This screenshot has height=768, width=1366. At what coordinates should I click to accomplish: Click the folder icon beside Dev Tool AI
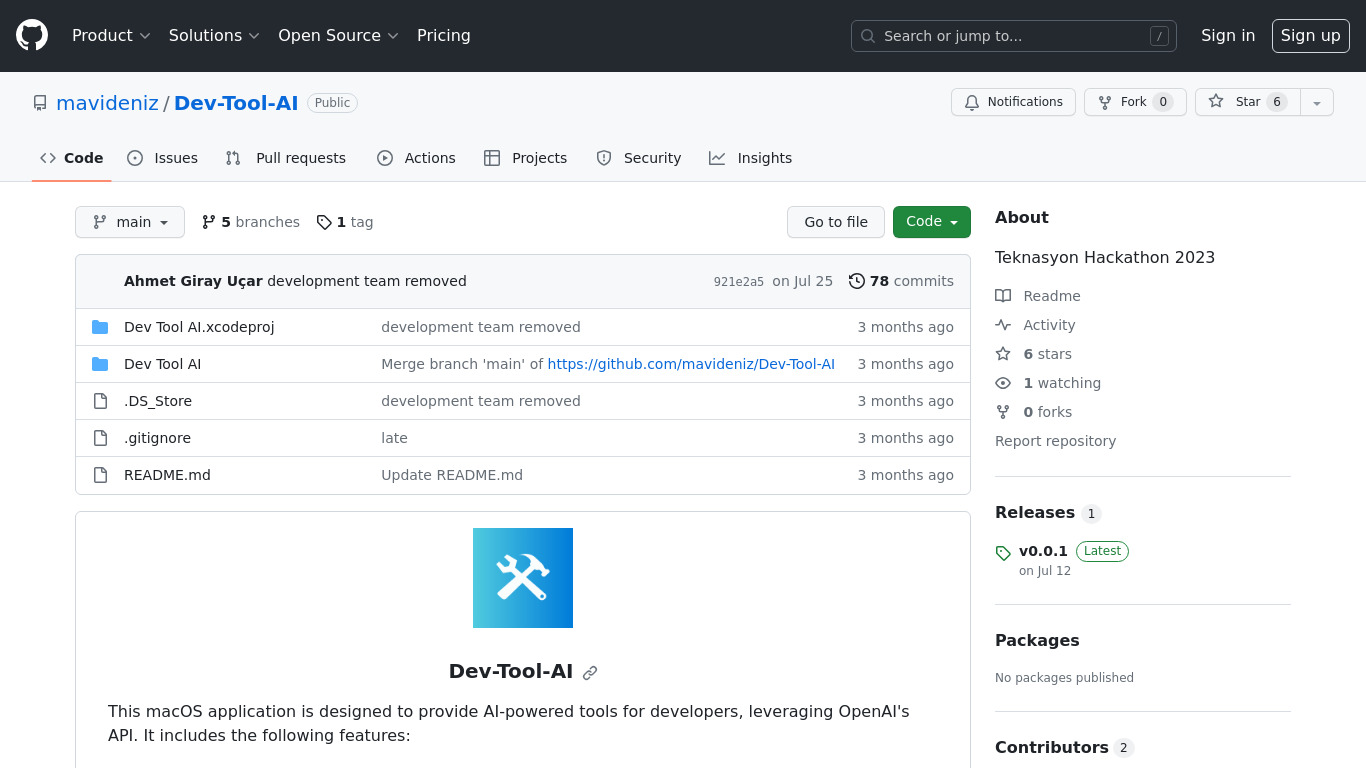tap(100, 364)
